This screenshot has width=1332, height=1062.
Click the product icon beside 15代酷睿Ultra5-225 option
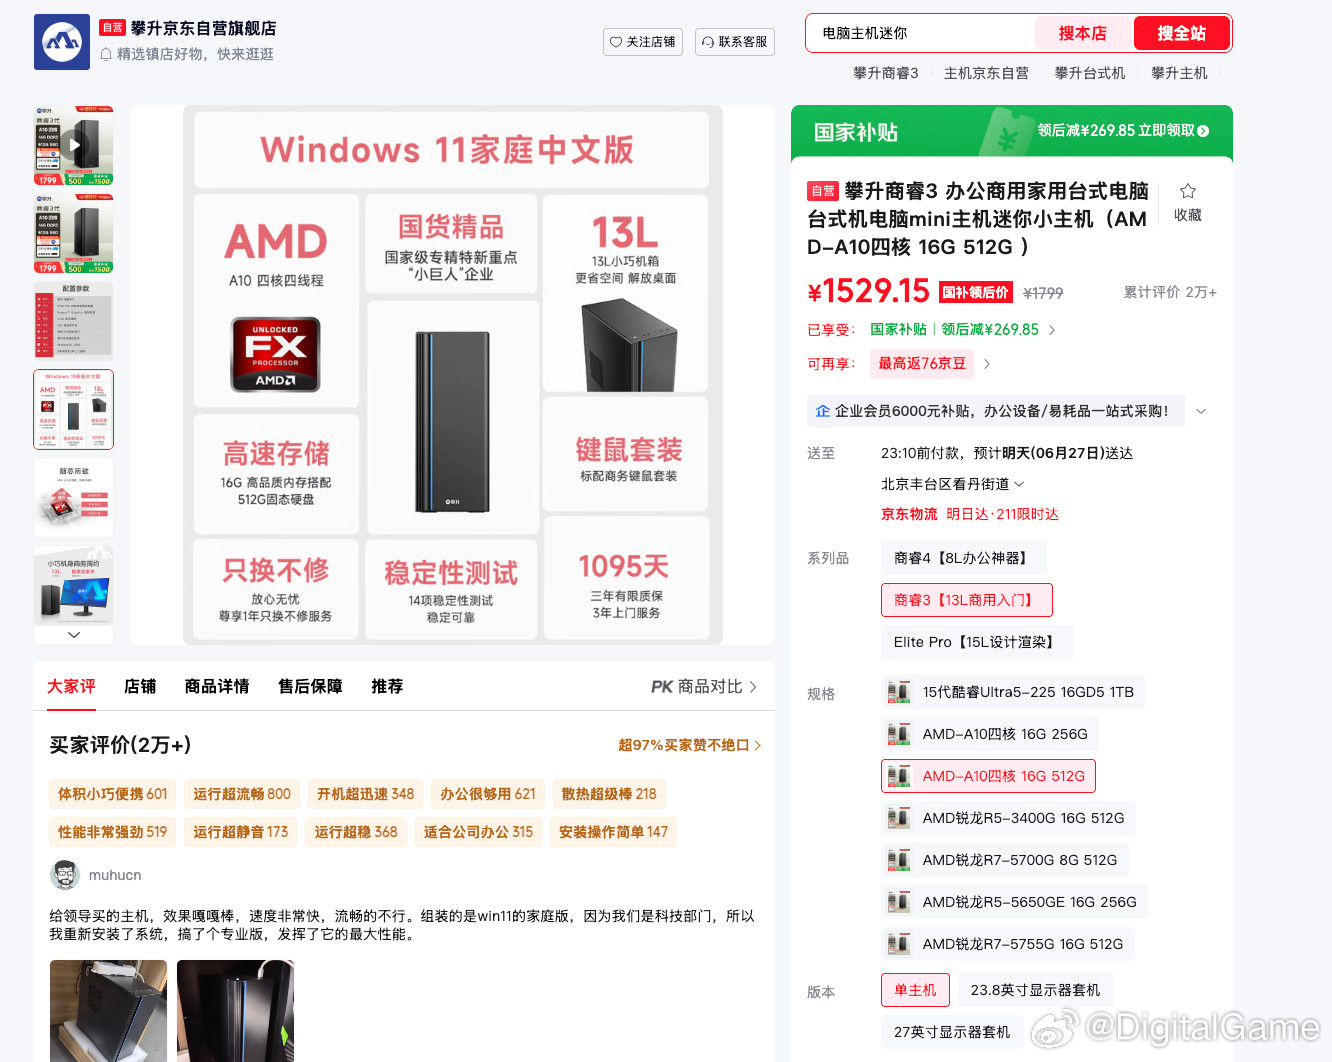point(899,692)
